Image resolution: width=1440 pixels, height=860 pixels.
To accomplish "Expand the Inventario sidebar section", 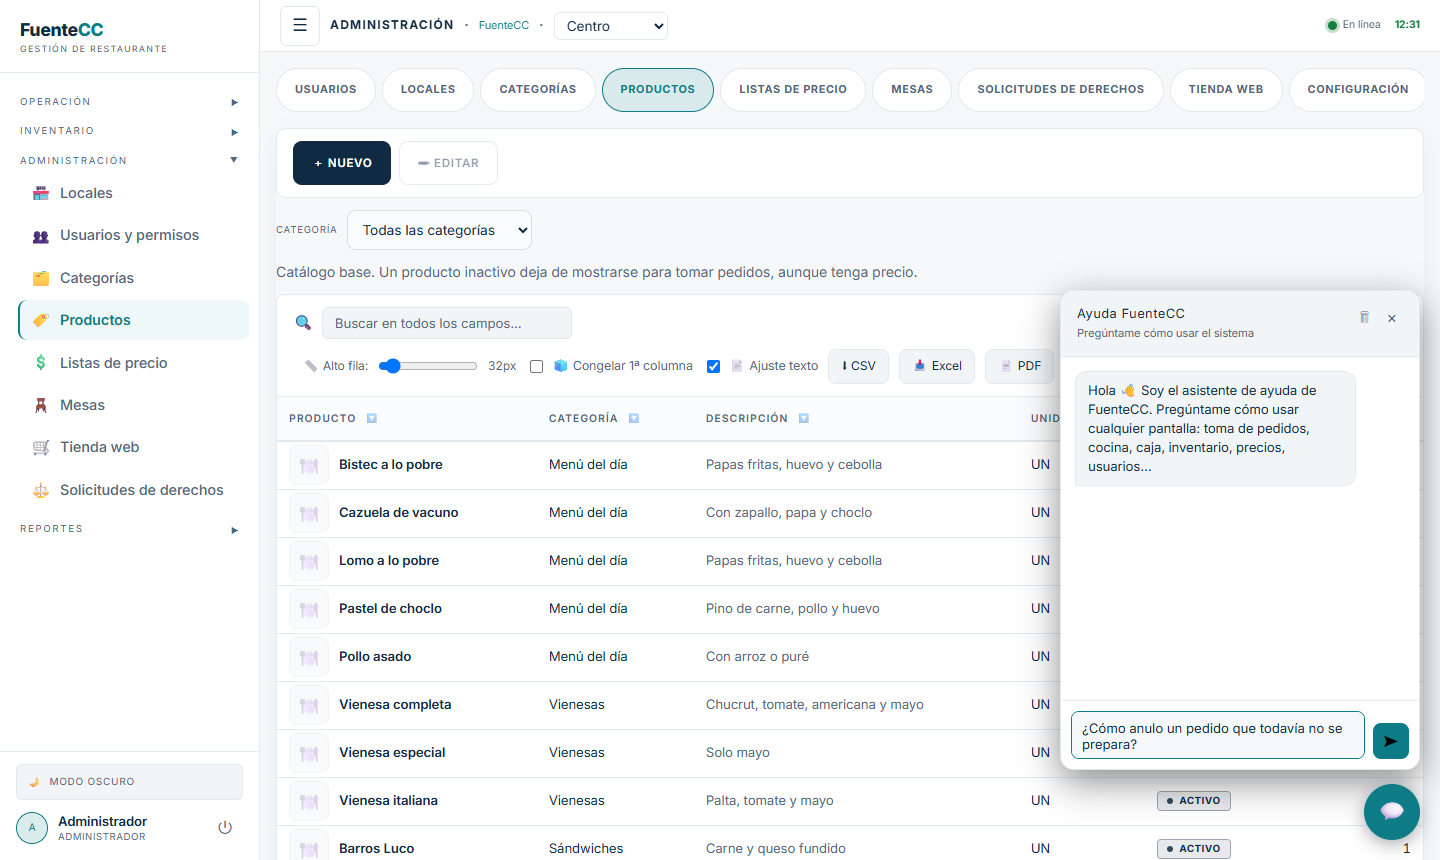I will tap(129, 131).
